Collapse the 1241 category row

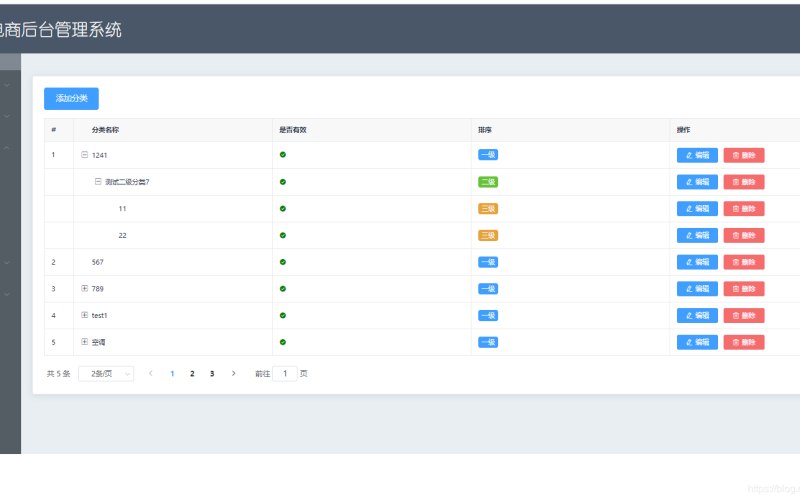(x=85, y=155)
